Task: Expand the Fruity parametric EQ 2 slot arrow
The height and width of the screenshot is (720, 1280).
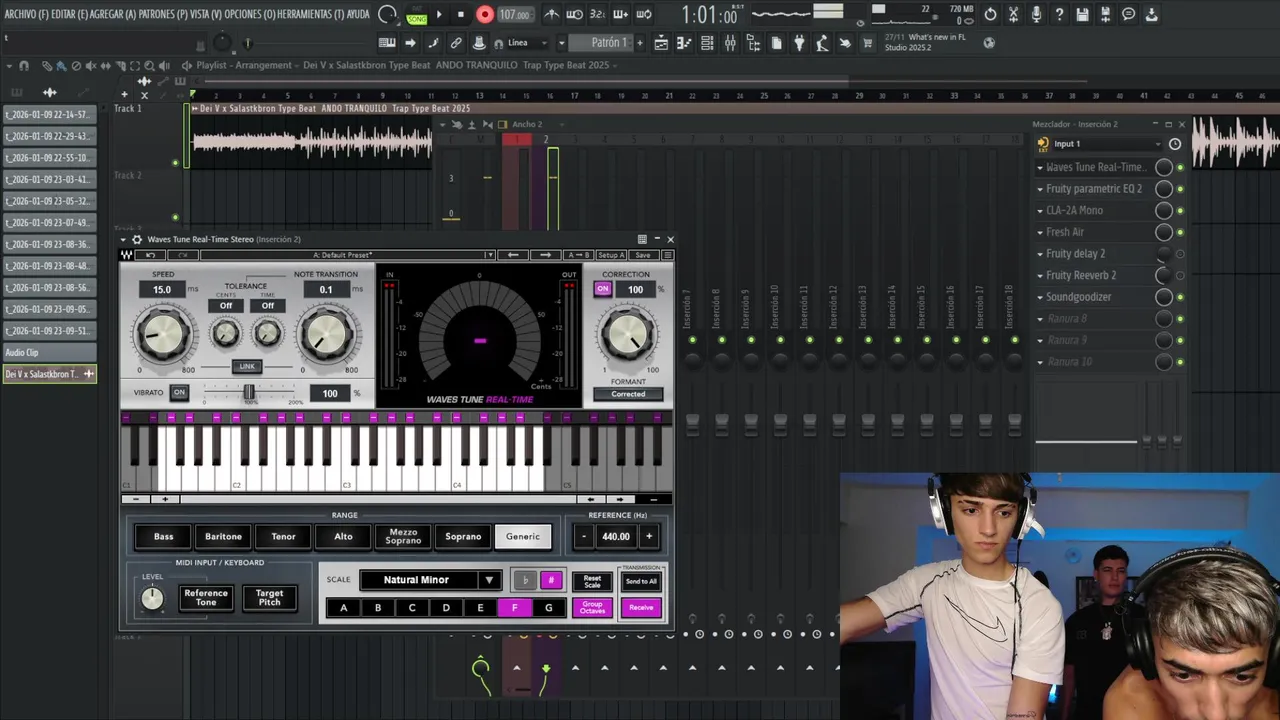Action: (x=1040, y=189)
